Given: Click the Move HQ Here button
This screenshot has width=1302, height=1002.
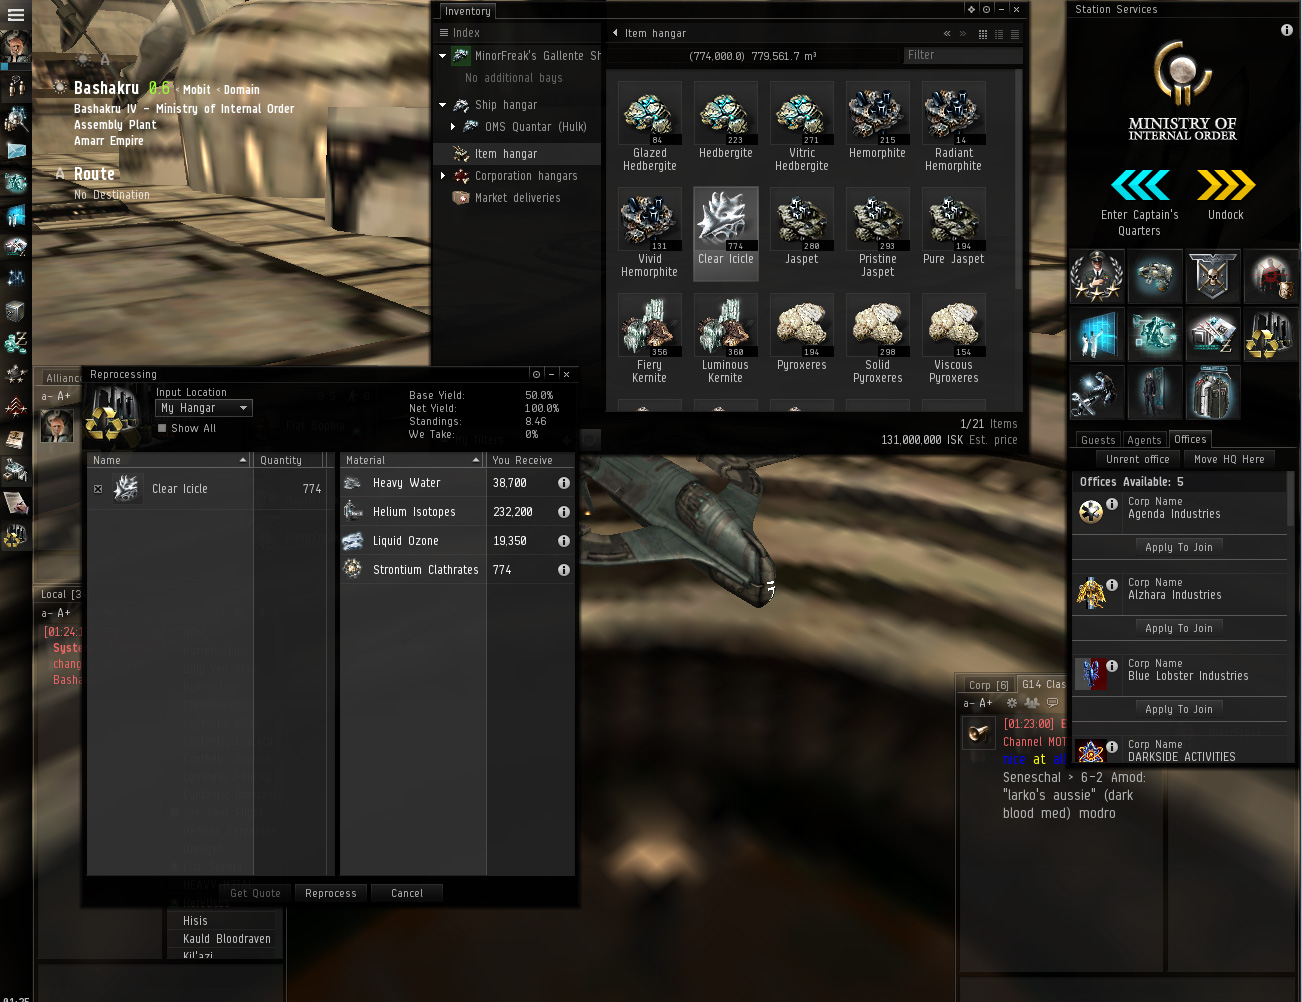Looking at the screenshot, I should tap(1229, 459).
